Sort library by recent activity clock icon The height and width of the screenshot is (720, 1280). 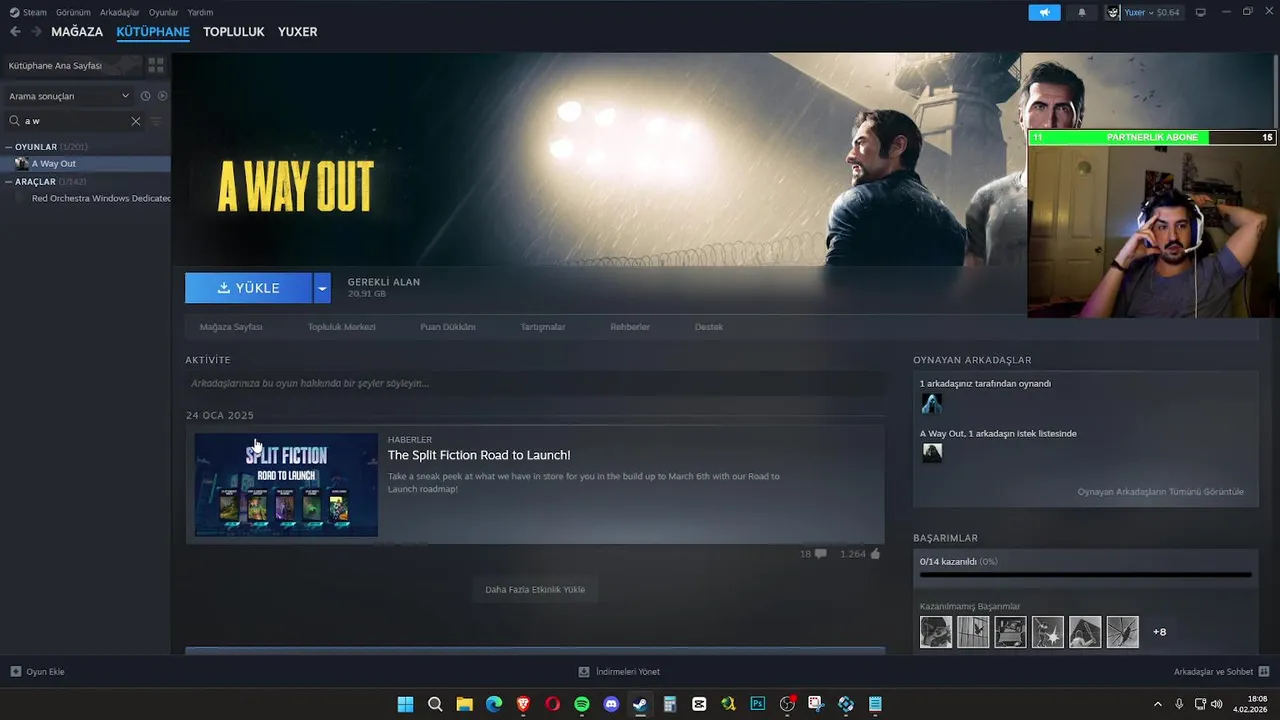pyautogui.click(x=145, y=96)
